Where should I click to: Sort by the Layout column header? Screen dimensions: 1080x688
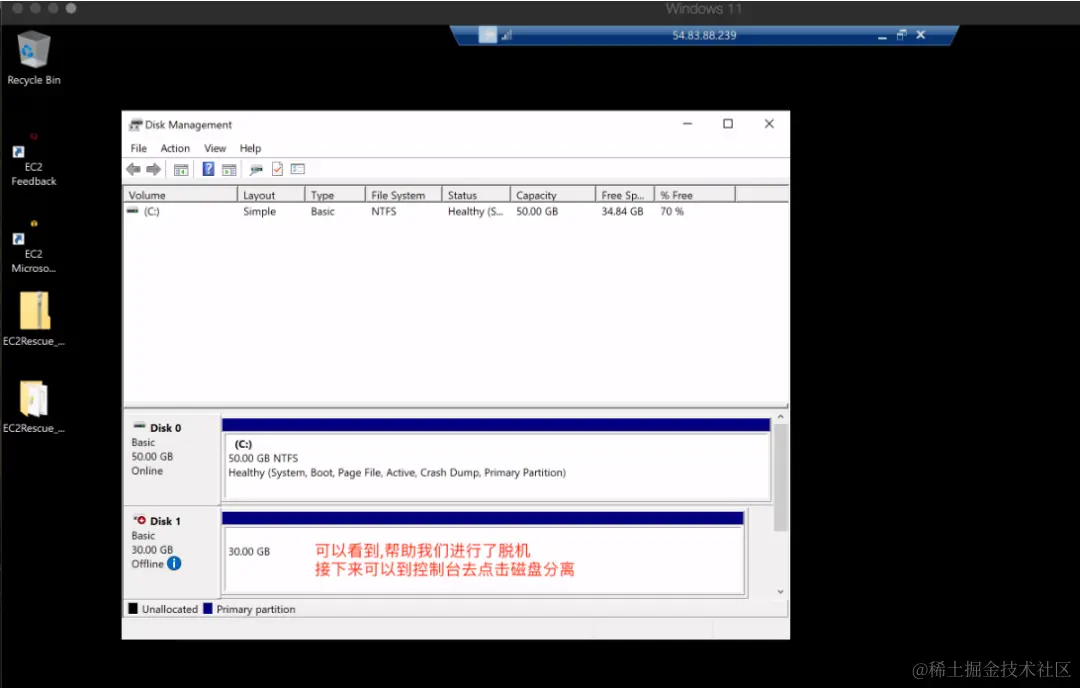pos(271,195)
